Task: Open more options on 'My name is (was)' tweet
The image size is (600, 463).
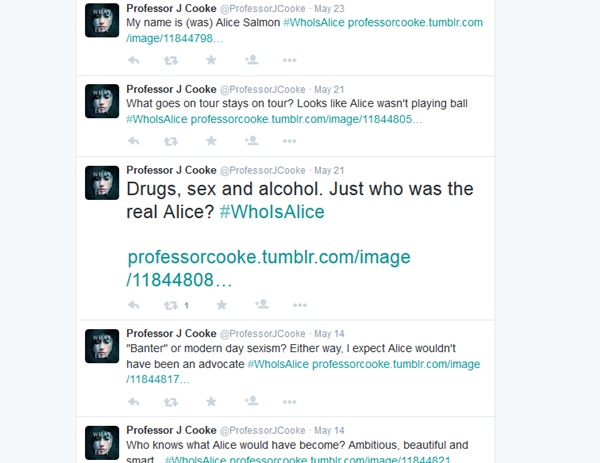Action: coord(289,60)
